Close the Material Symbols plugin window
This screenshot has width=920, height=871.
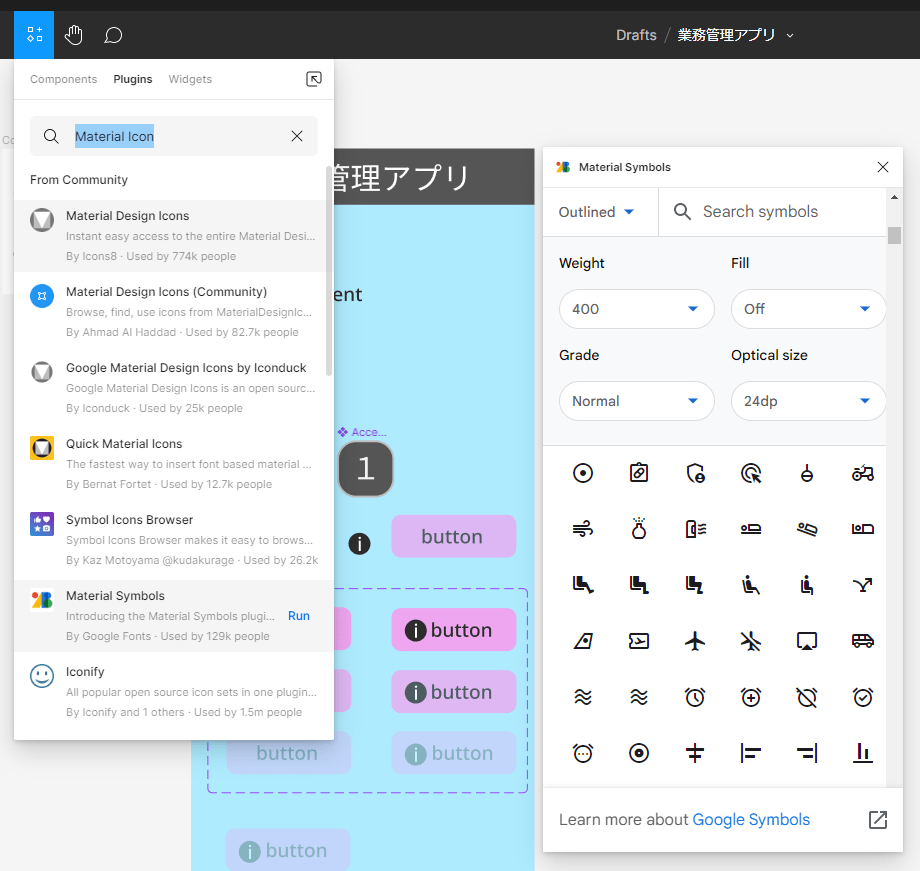point(882,167)
